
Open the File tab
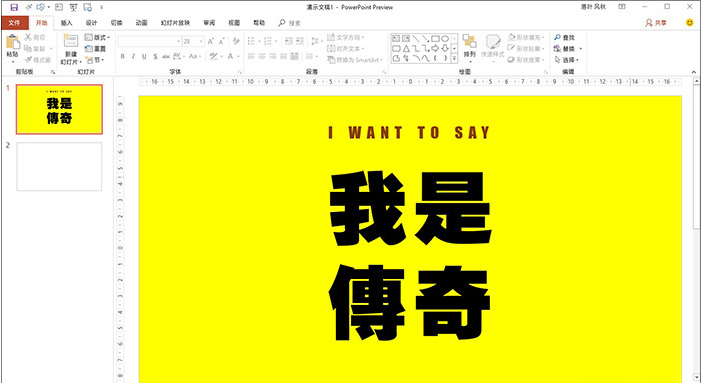click(x=15, y=23)
